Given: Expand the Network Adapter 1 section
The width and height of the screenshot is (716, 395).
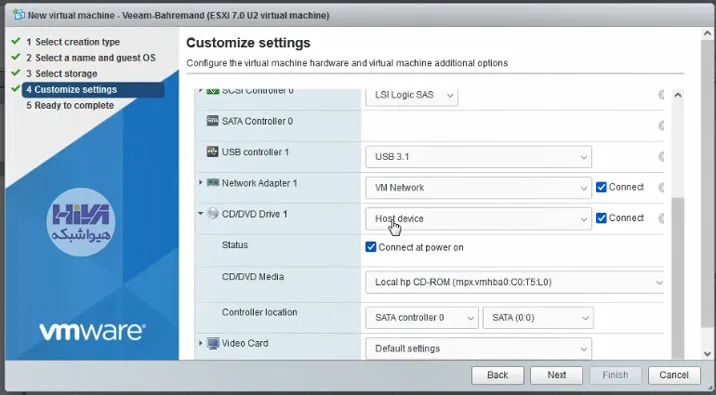Looking at the screenshot, I should [200, 183].
